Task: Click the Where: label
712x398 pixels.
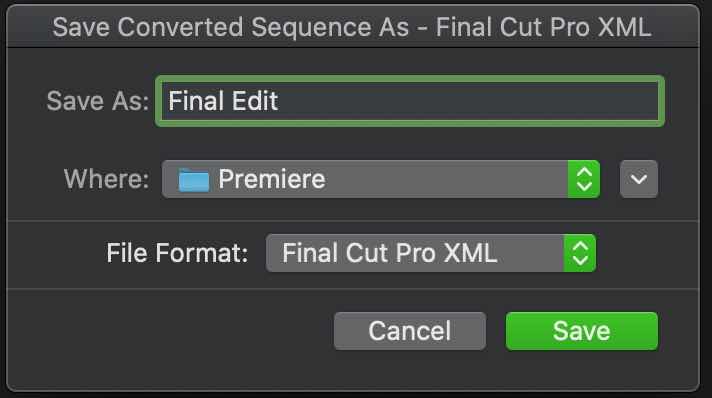Action: coord(106,179)
